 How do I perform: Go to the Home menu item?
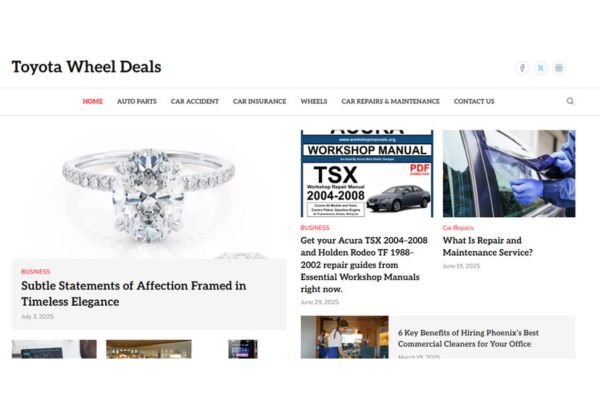[93, 101]
